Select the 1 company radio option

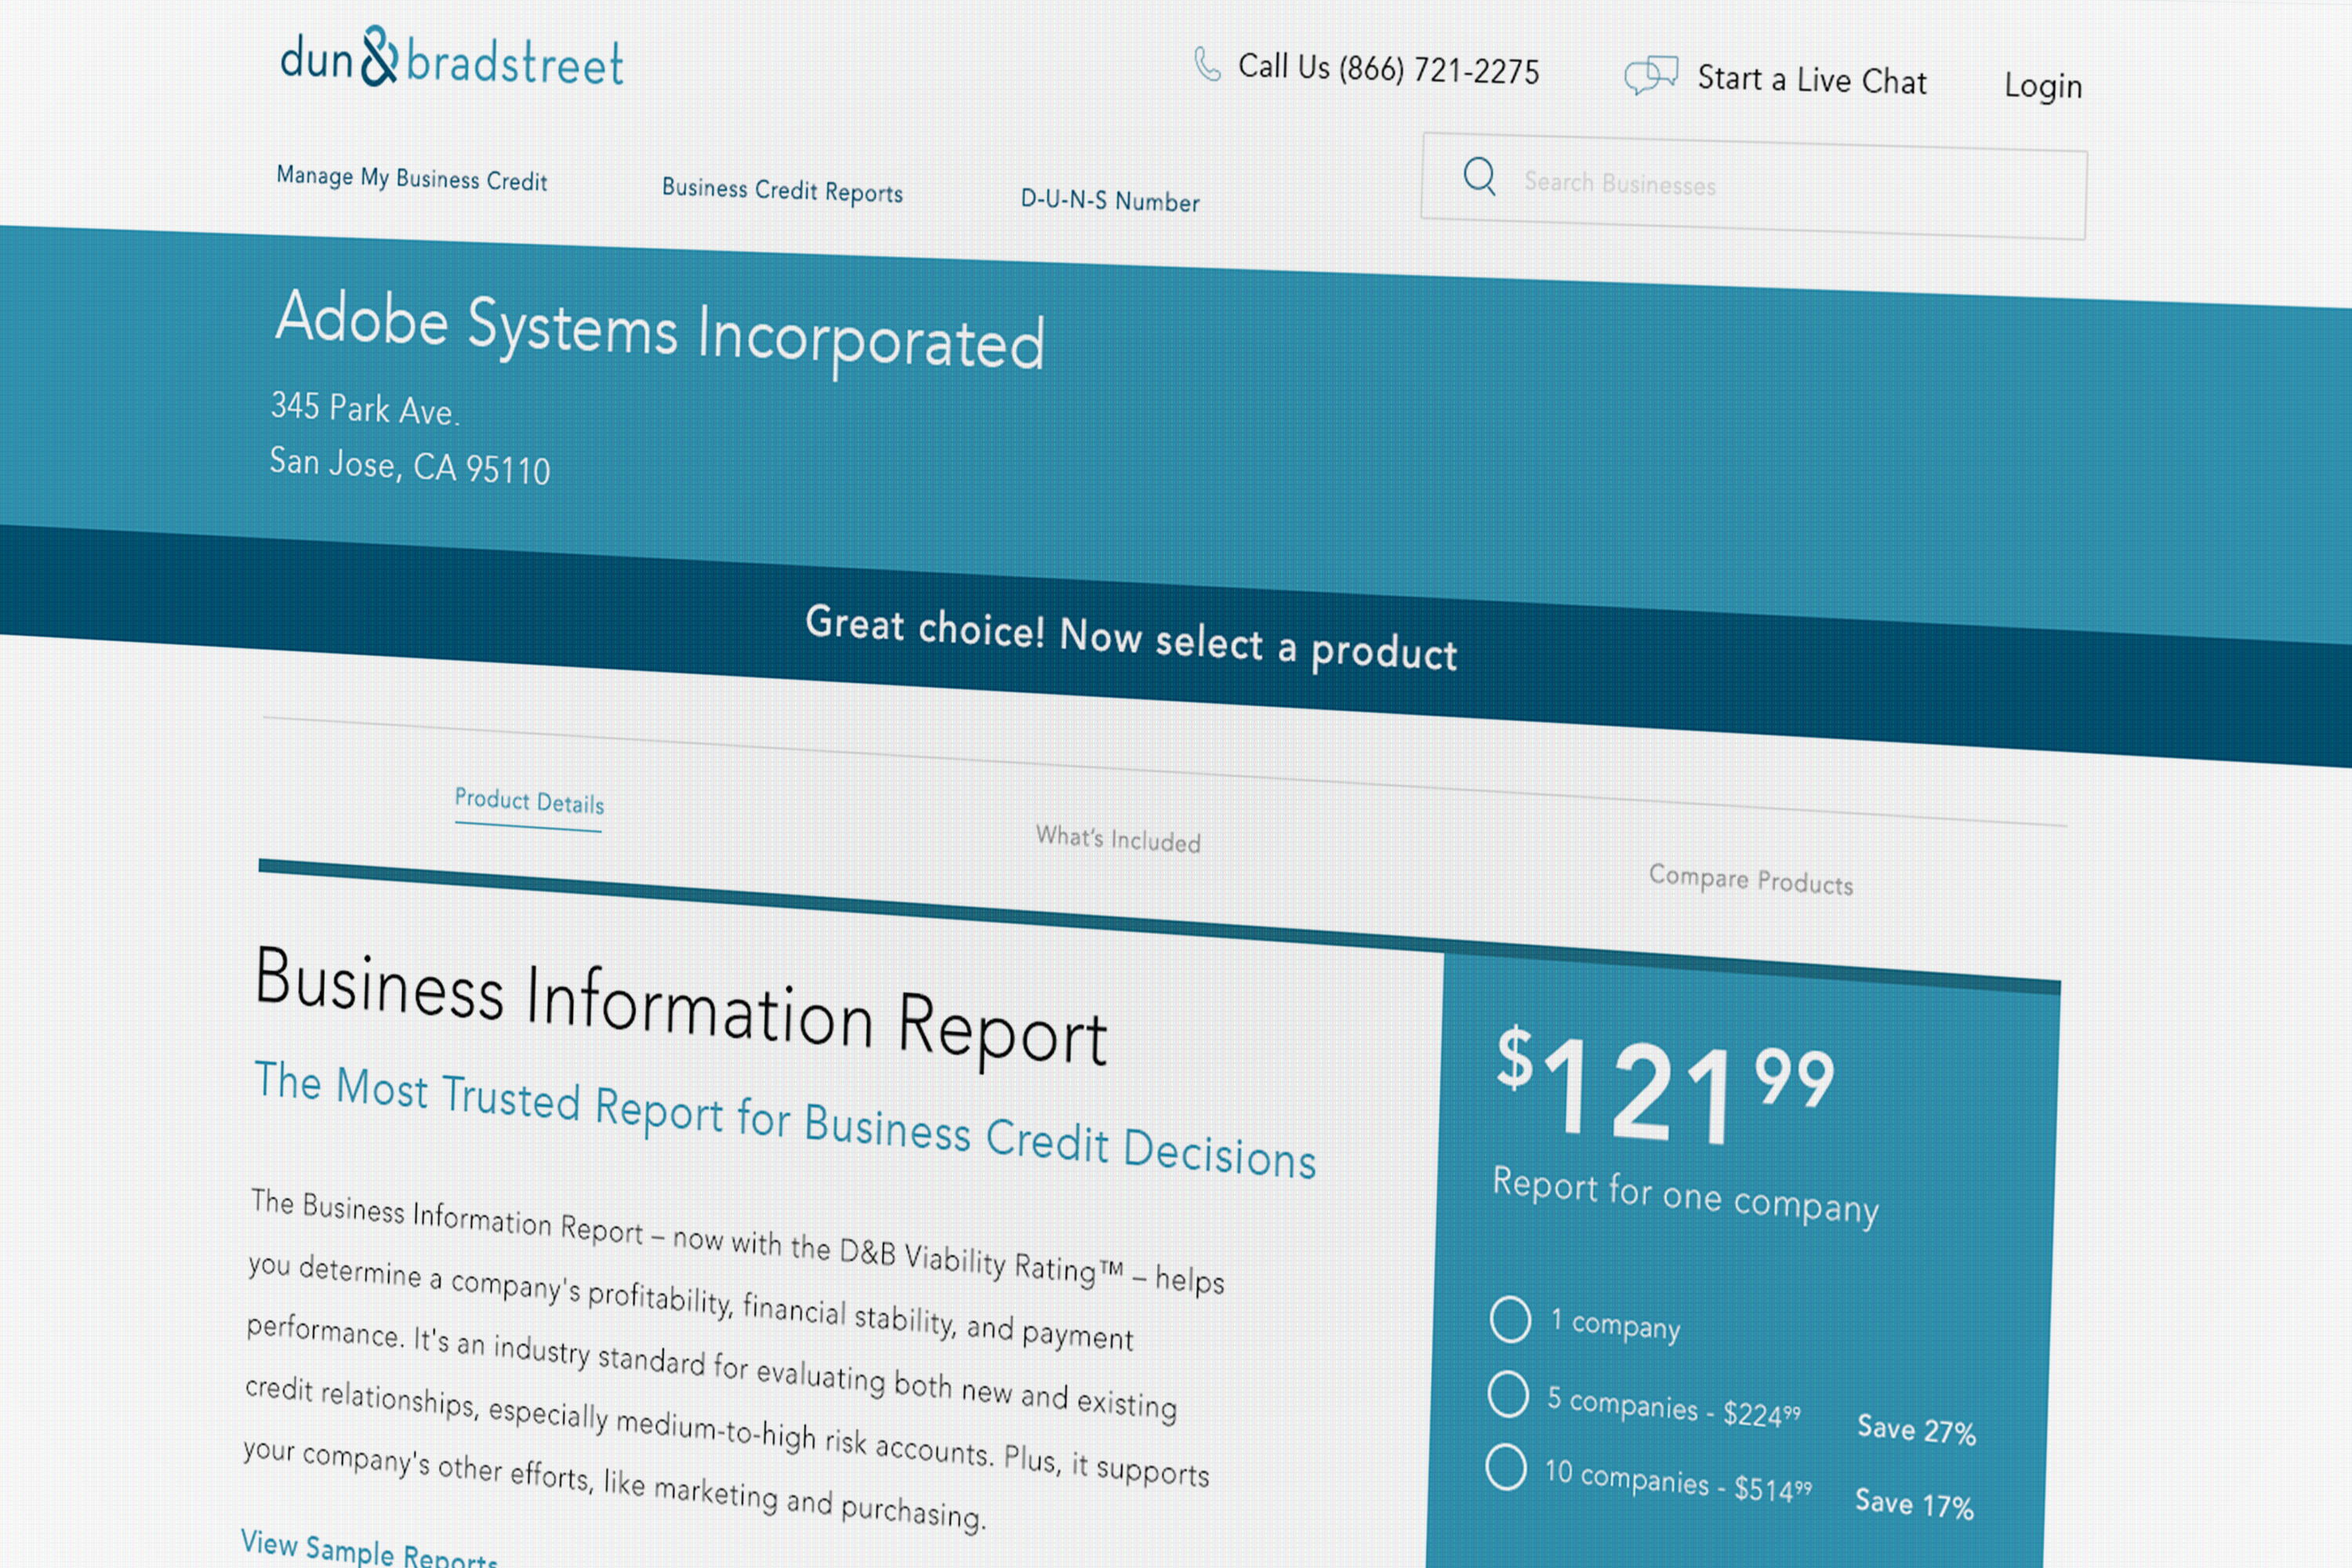point(1510,1319)
